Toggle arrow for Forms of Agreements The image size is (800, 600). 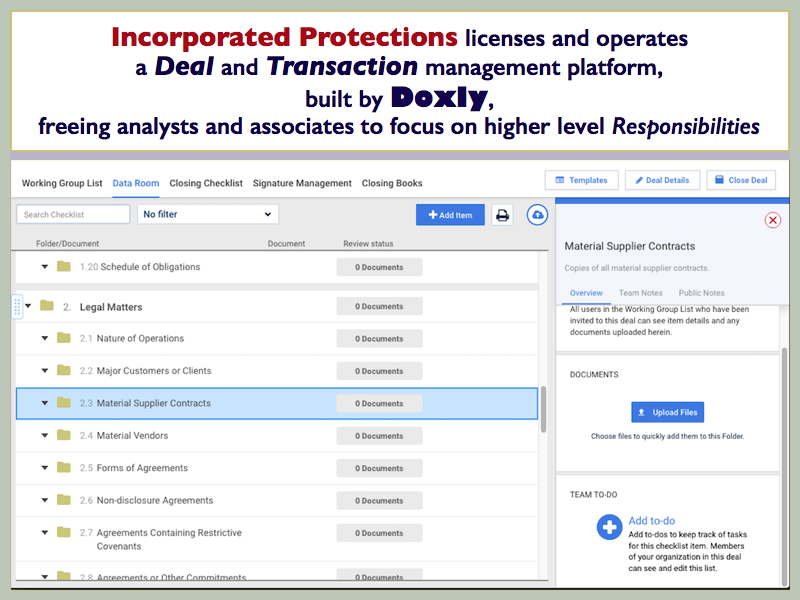45,468
